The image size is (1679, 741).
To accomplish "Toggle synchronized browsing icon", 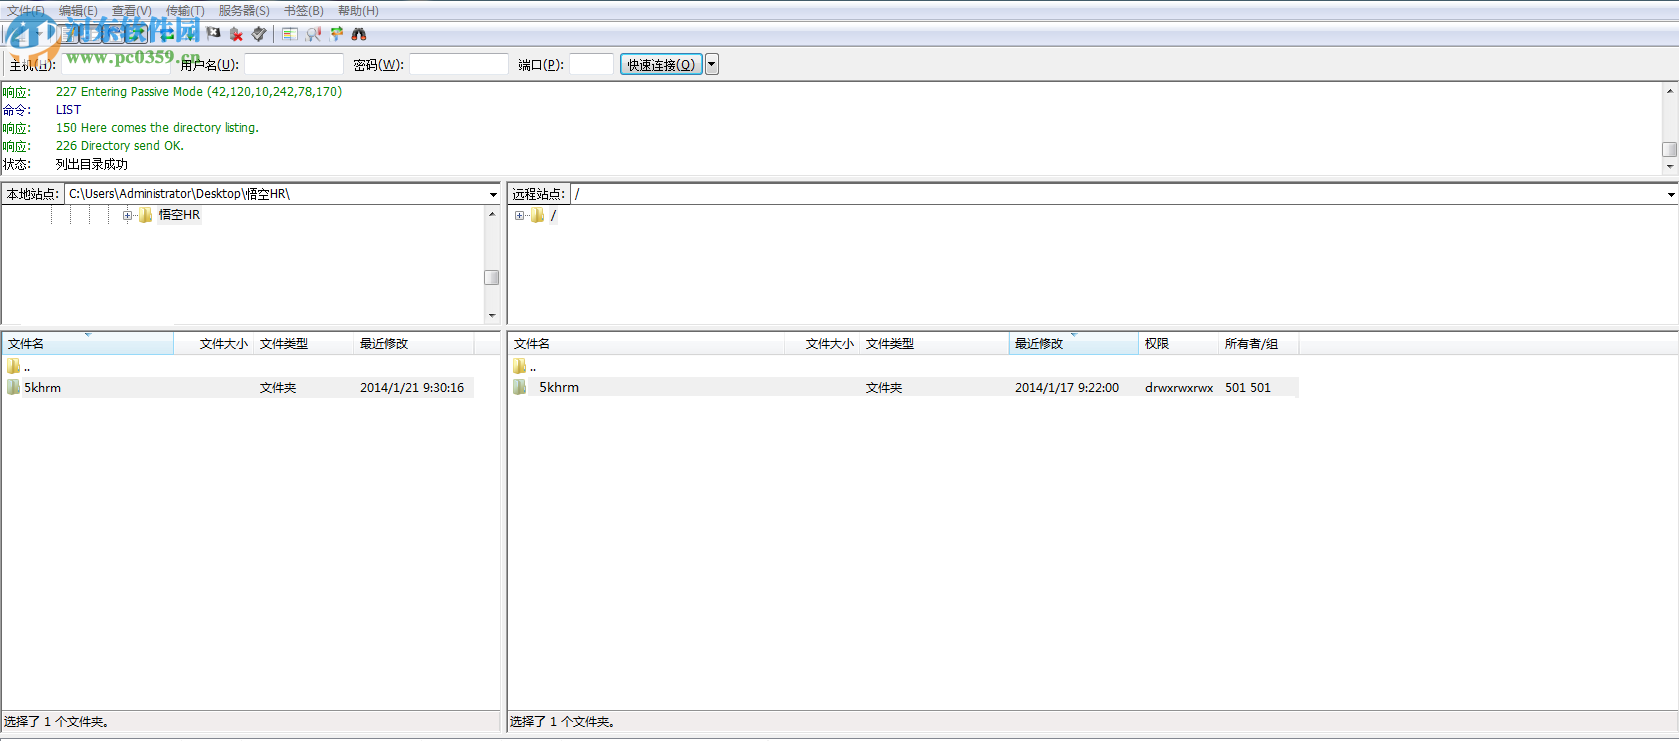I will click(x=336, y=34).
